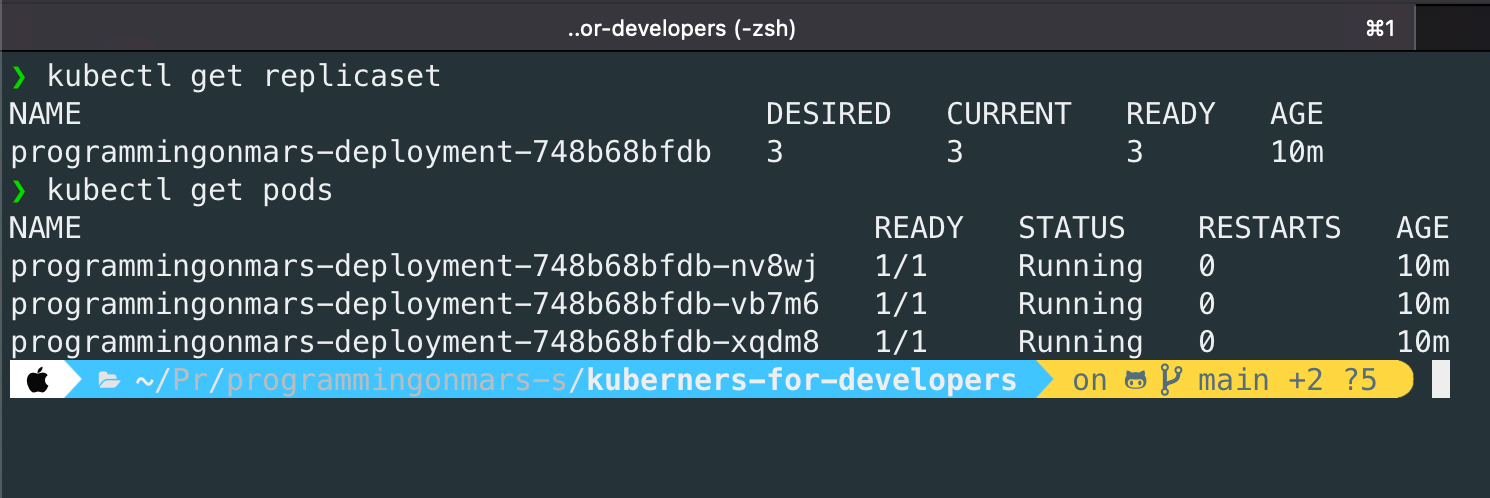Click the '?5' untracked files indicator
1490x498 pixels.
[x=1360, y=381]
